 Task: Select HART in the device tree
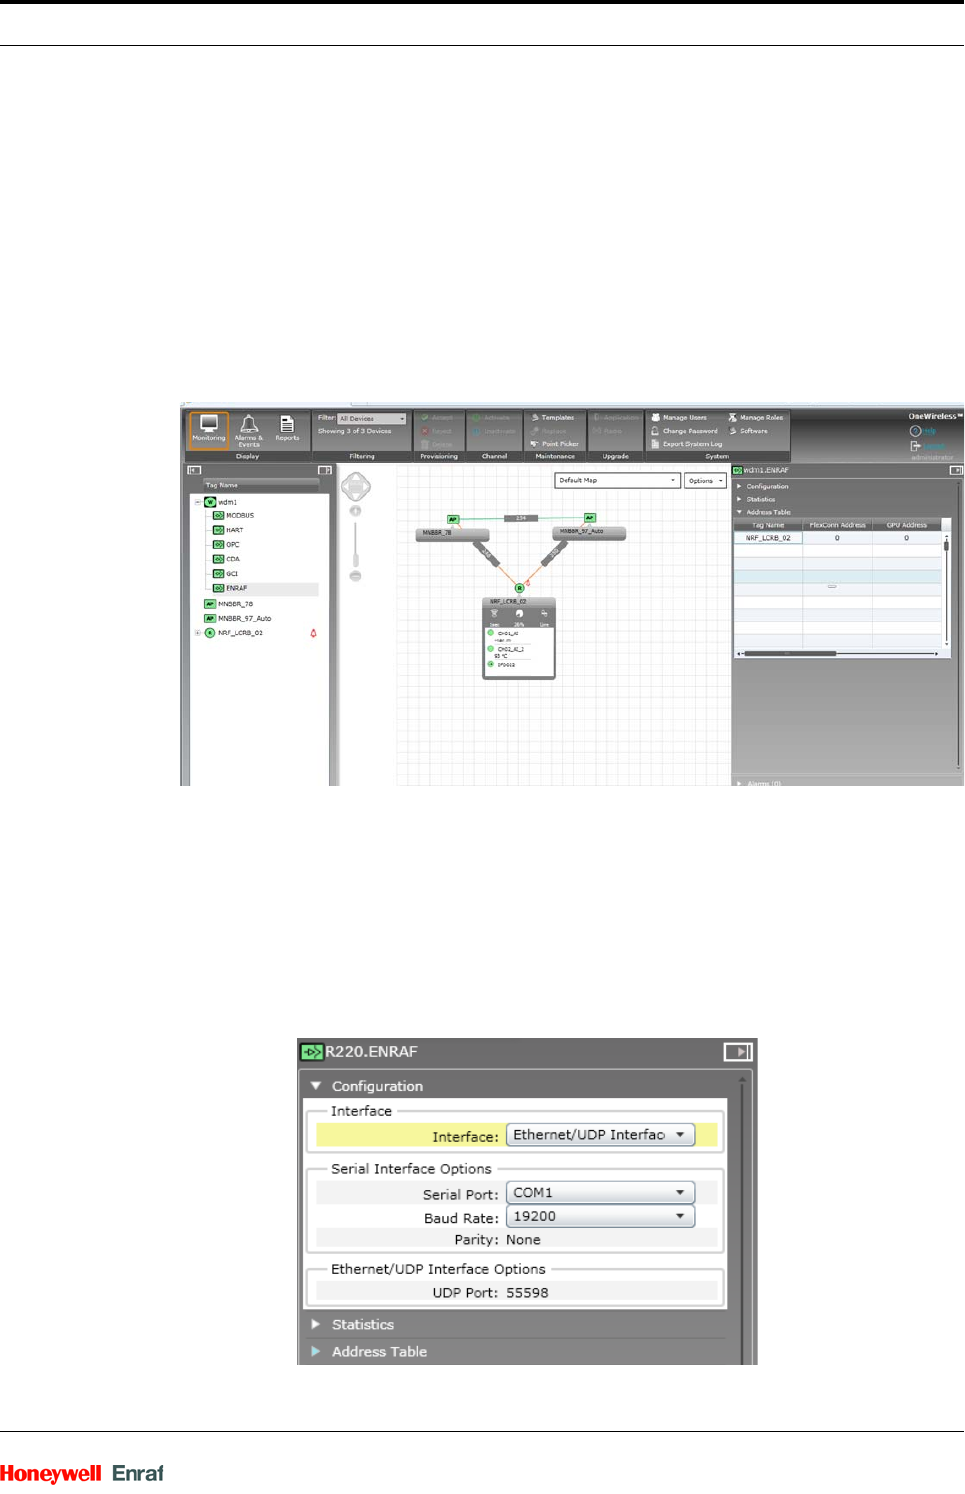228,530
